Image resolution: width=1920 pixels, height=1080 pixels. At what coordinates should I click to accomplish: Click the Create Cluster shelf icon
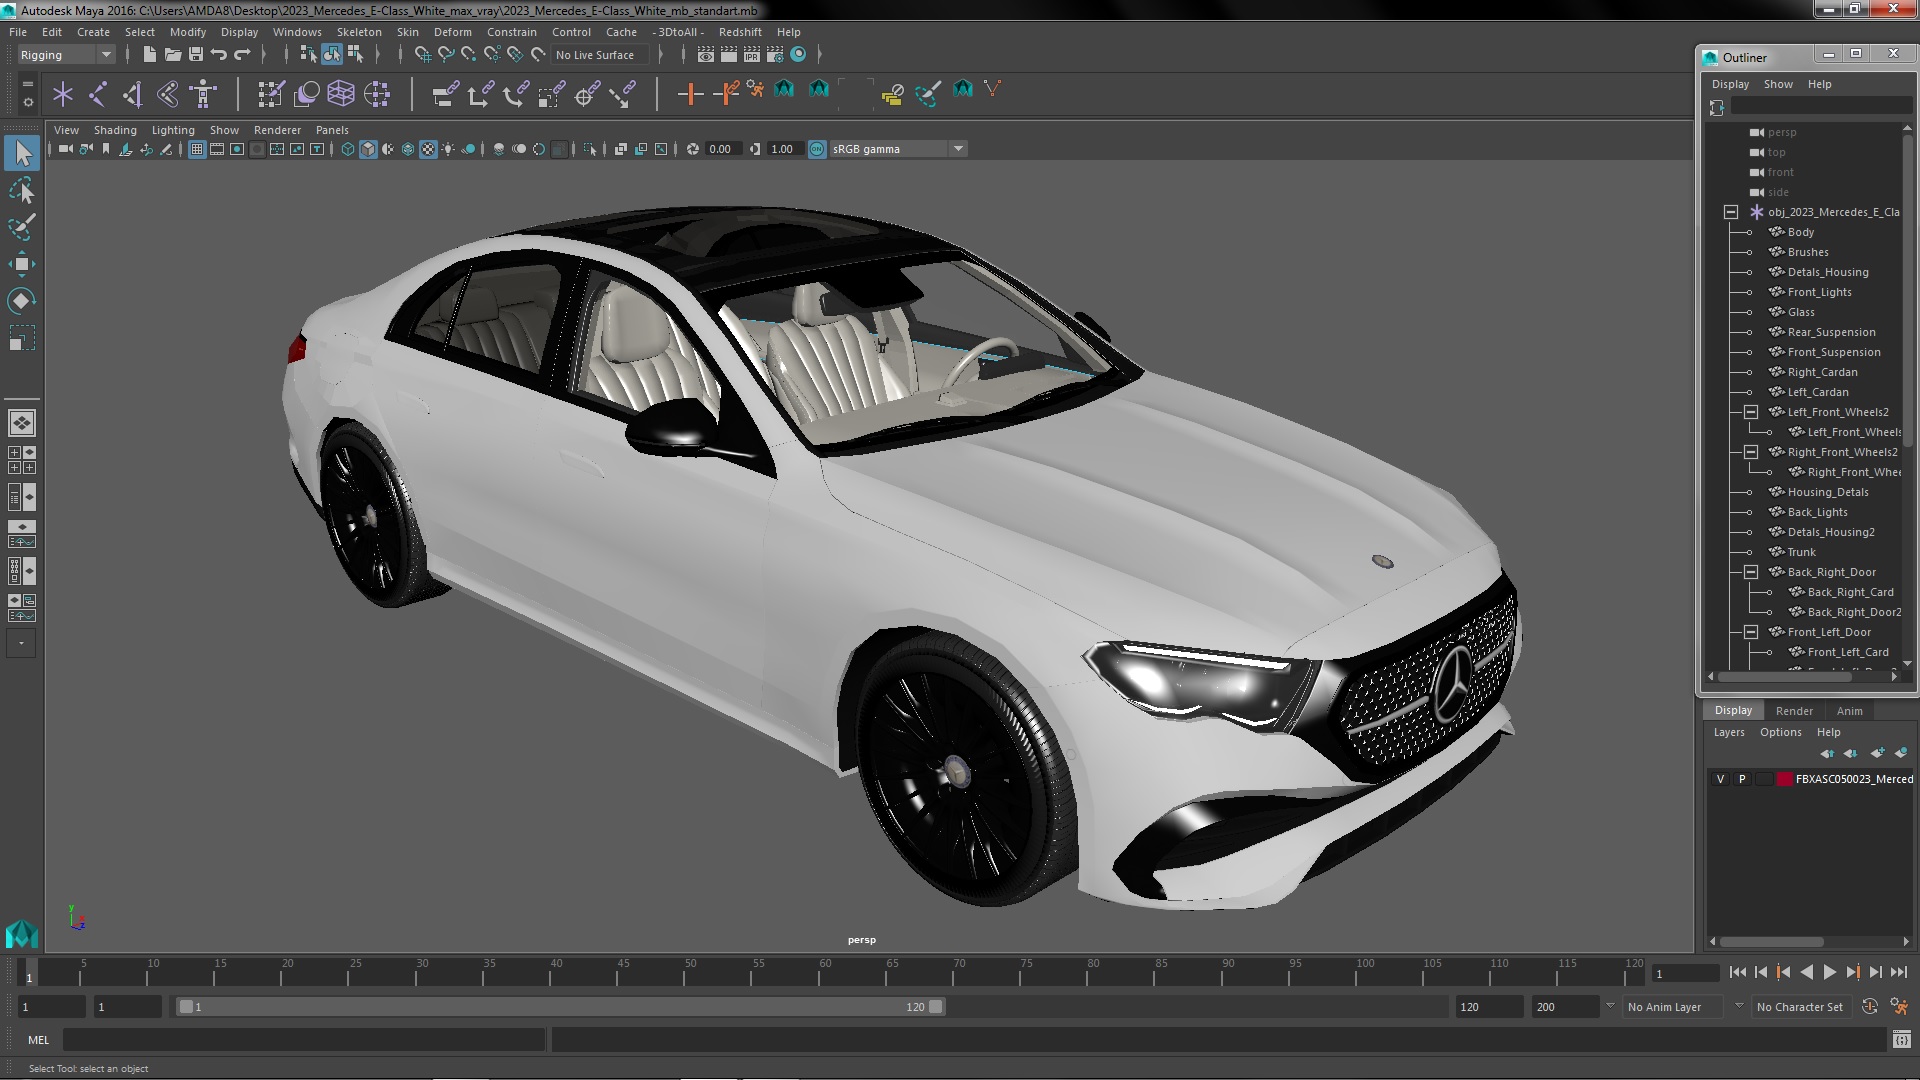377,94
